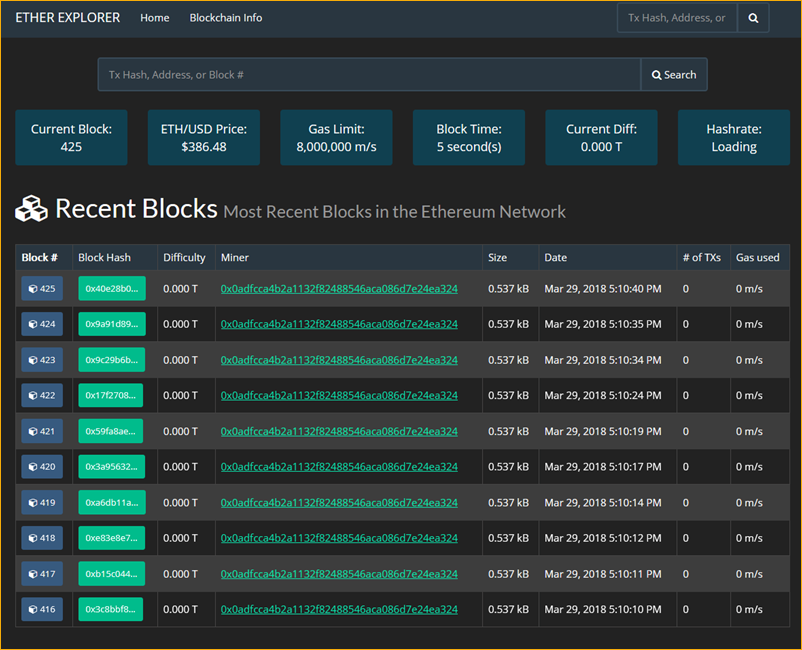The width and height of the screenshot is (802, 650).
Task: Focus the navbar search input field
Action: 677,18
